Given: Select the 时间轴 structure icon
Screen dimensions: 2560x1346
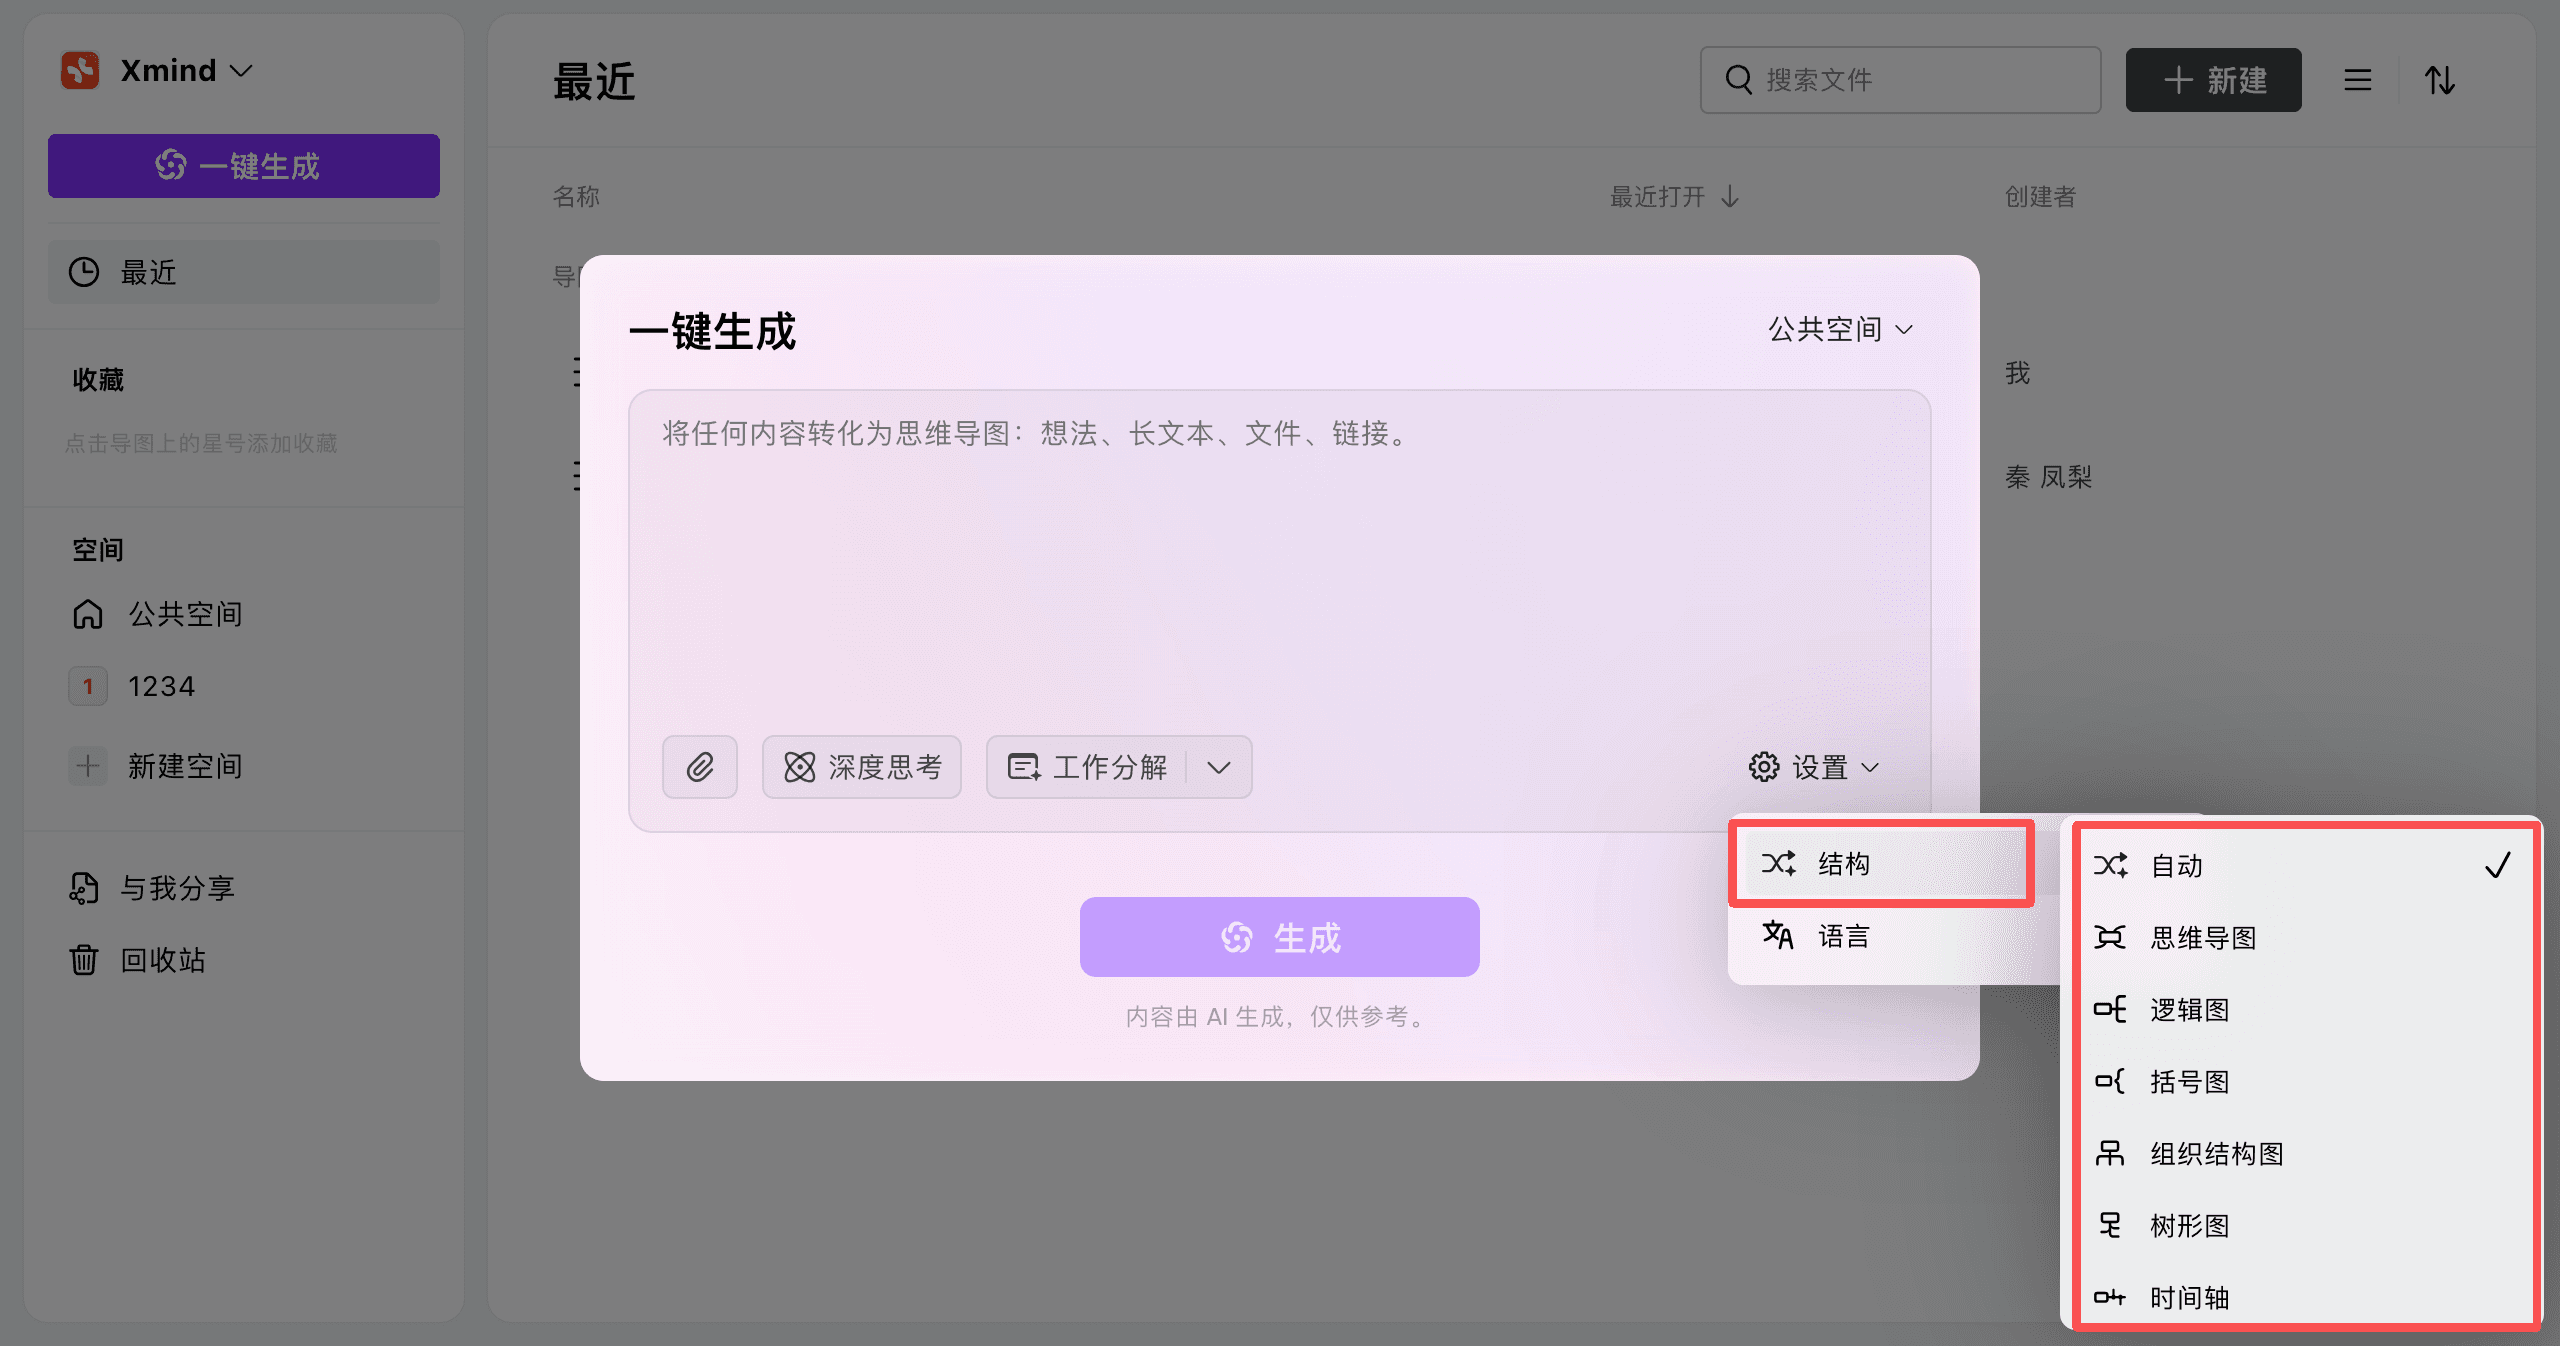Looking at the screenshot, I should click(2111, 1297).
